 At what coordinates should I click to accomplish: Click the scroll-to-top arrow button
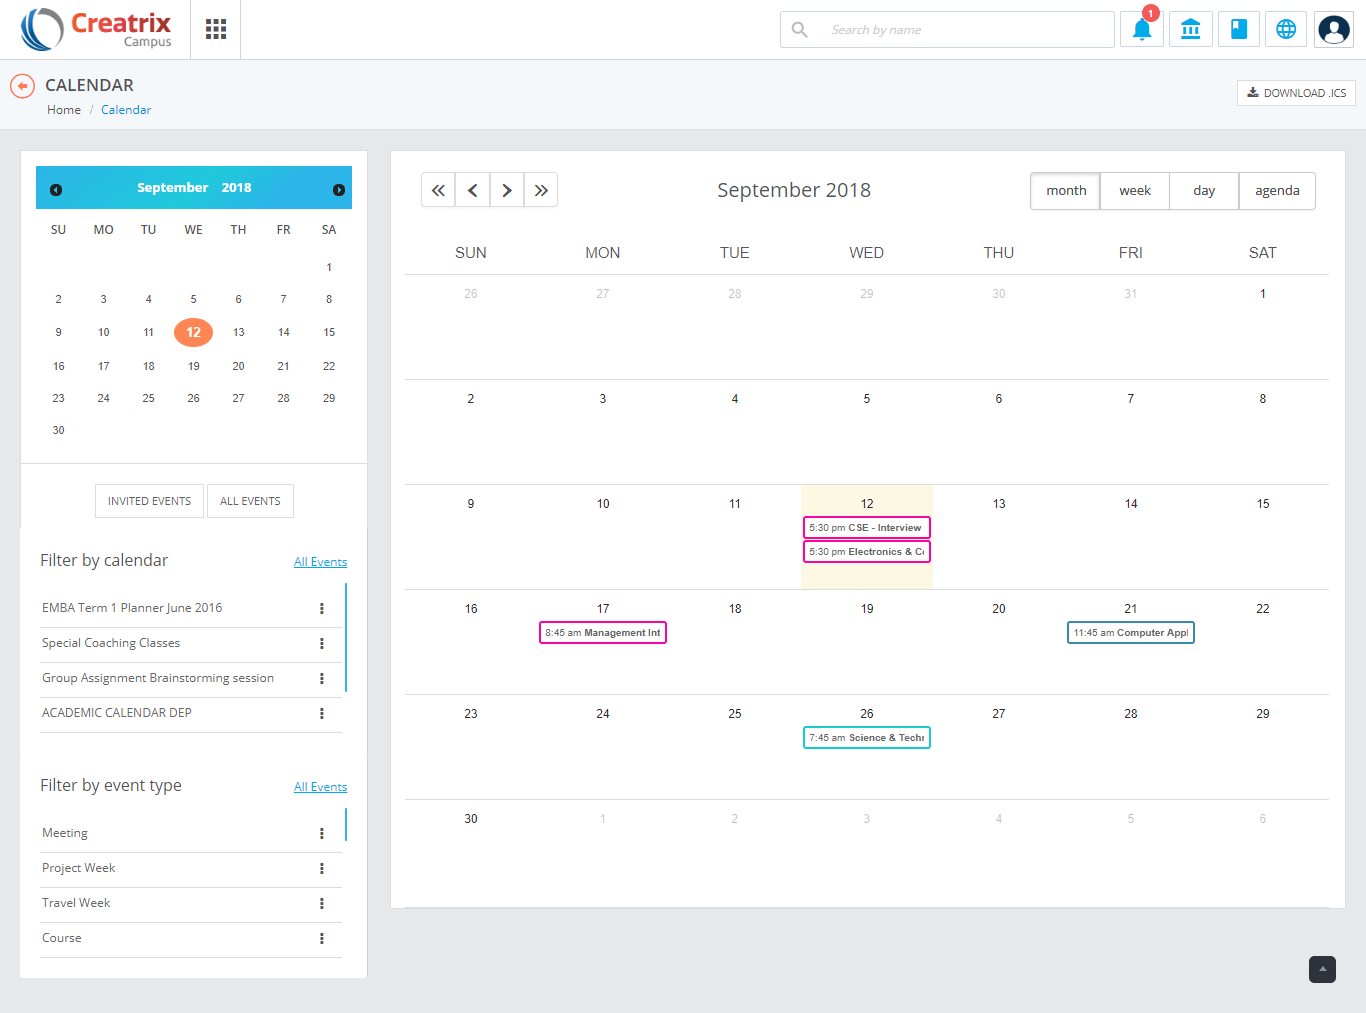coord(1322,969)
